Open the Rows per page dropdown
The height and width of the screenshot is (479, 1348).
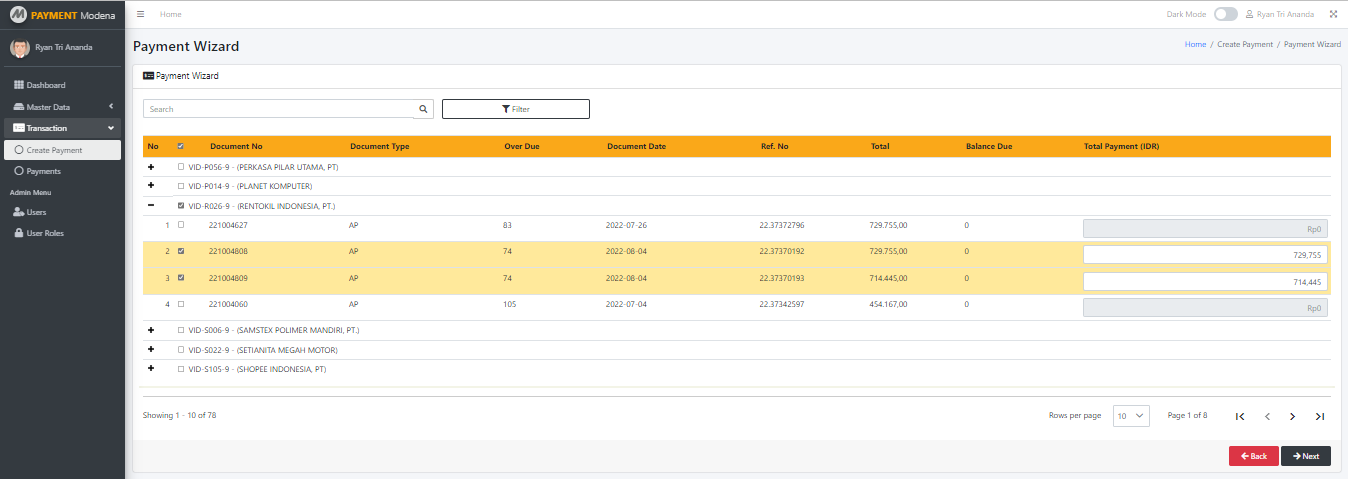point(1132,416)
